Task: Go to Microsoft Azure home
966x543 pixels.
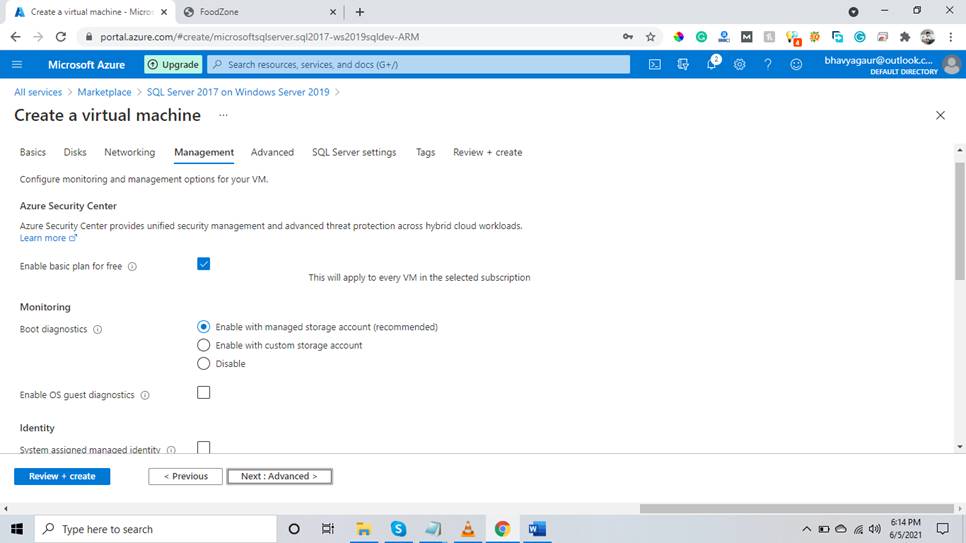Action: point(86,64)
